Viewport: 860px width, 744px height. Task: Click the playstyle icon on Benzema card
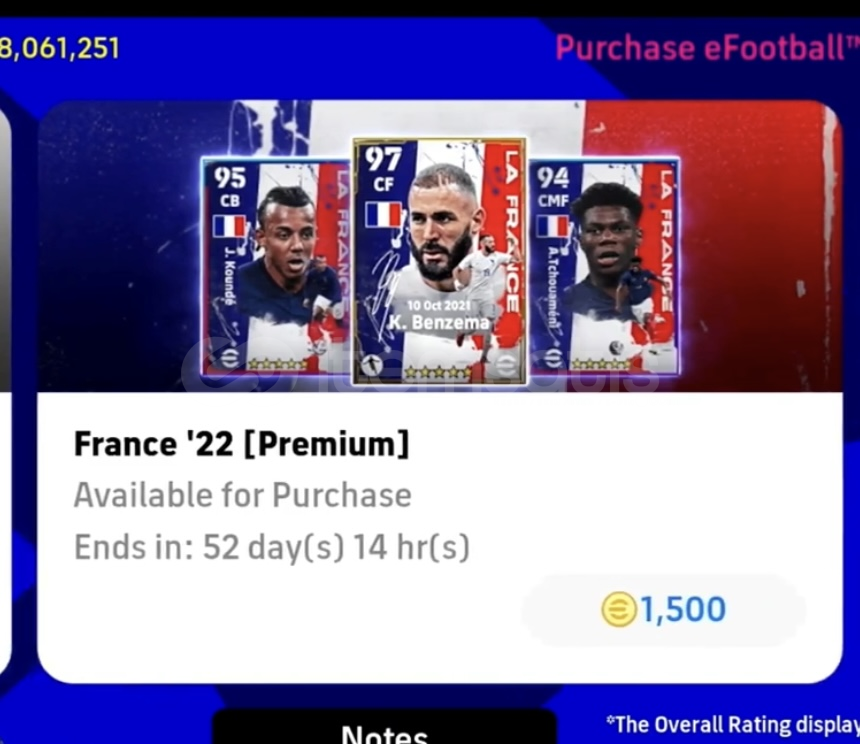(x=374, y=365)
